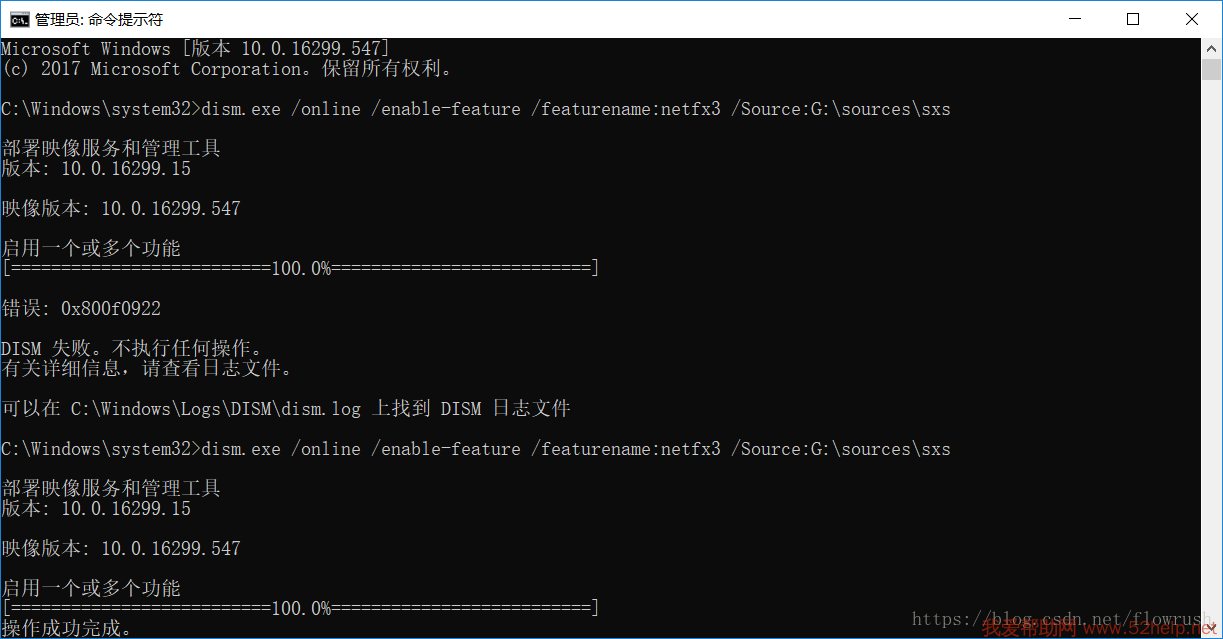Click the DISM 失败 failure message line
The image size is (1223, 639).
pyautogui.click(x=132, y=348)
